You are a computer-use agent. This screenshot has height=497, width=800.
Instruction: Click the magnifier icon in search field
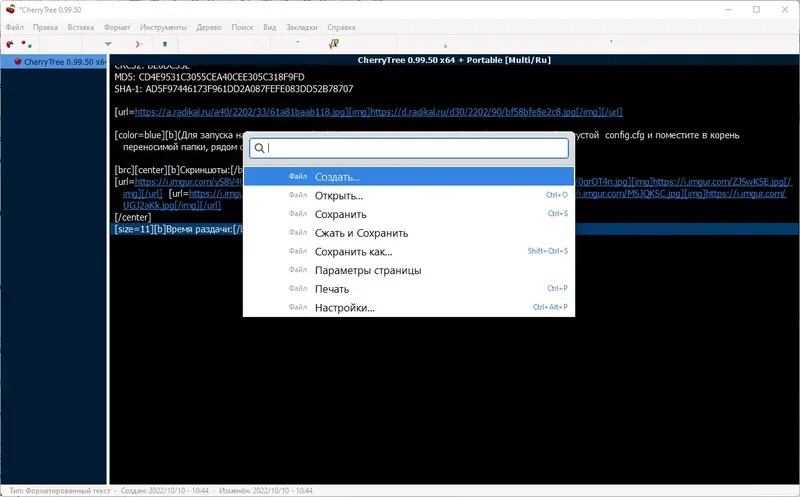point(259,148)
